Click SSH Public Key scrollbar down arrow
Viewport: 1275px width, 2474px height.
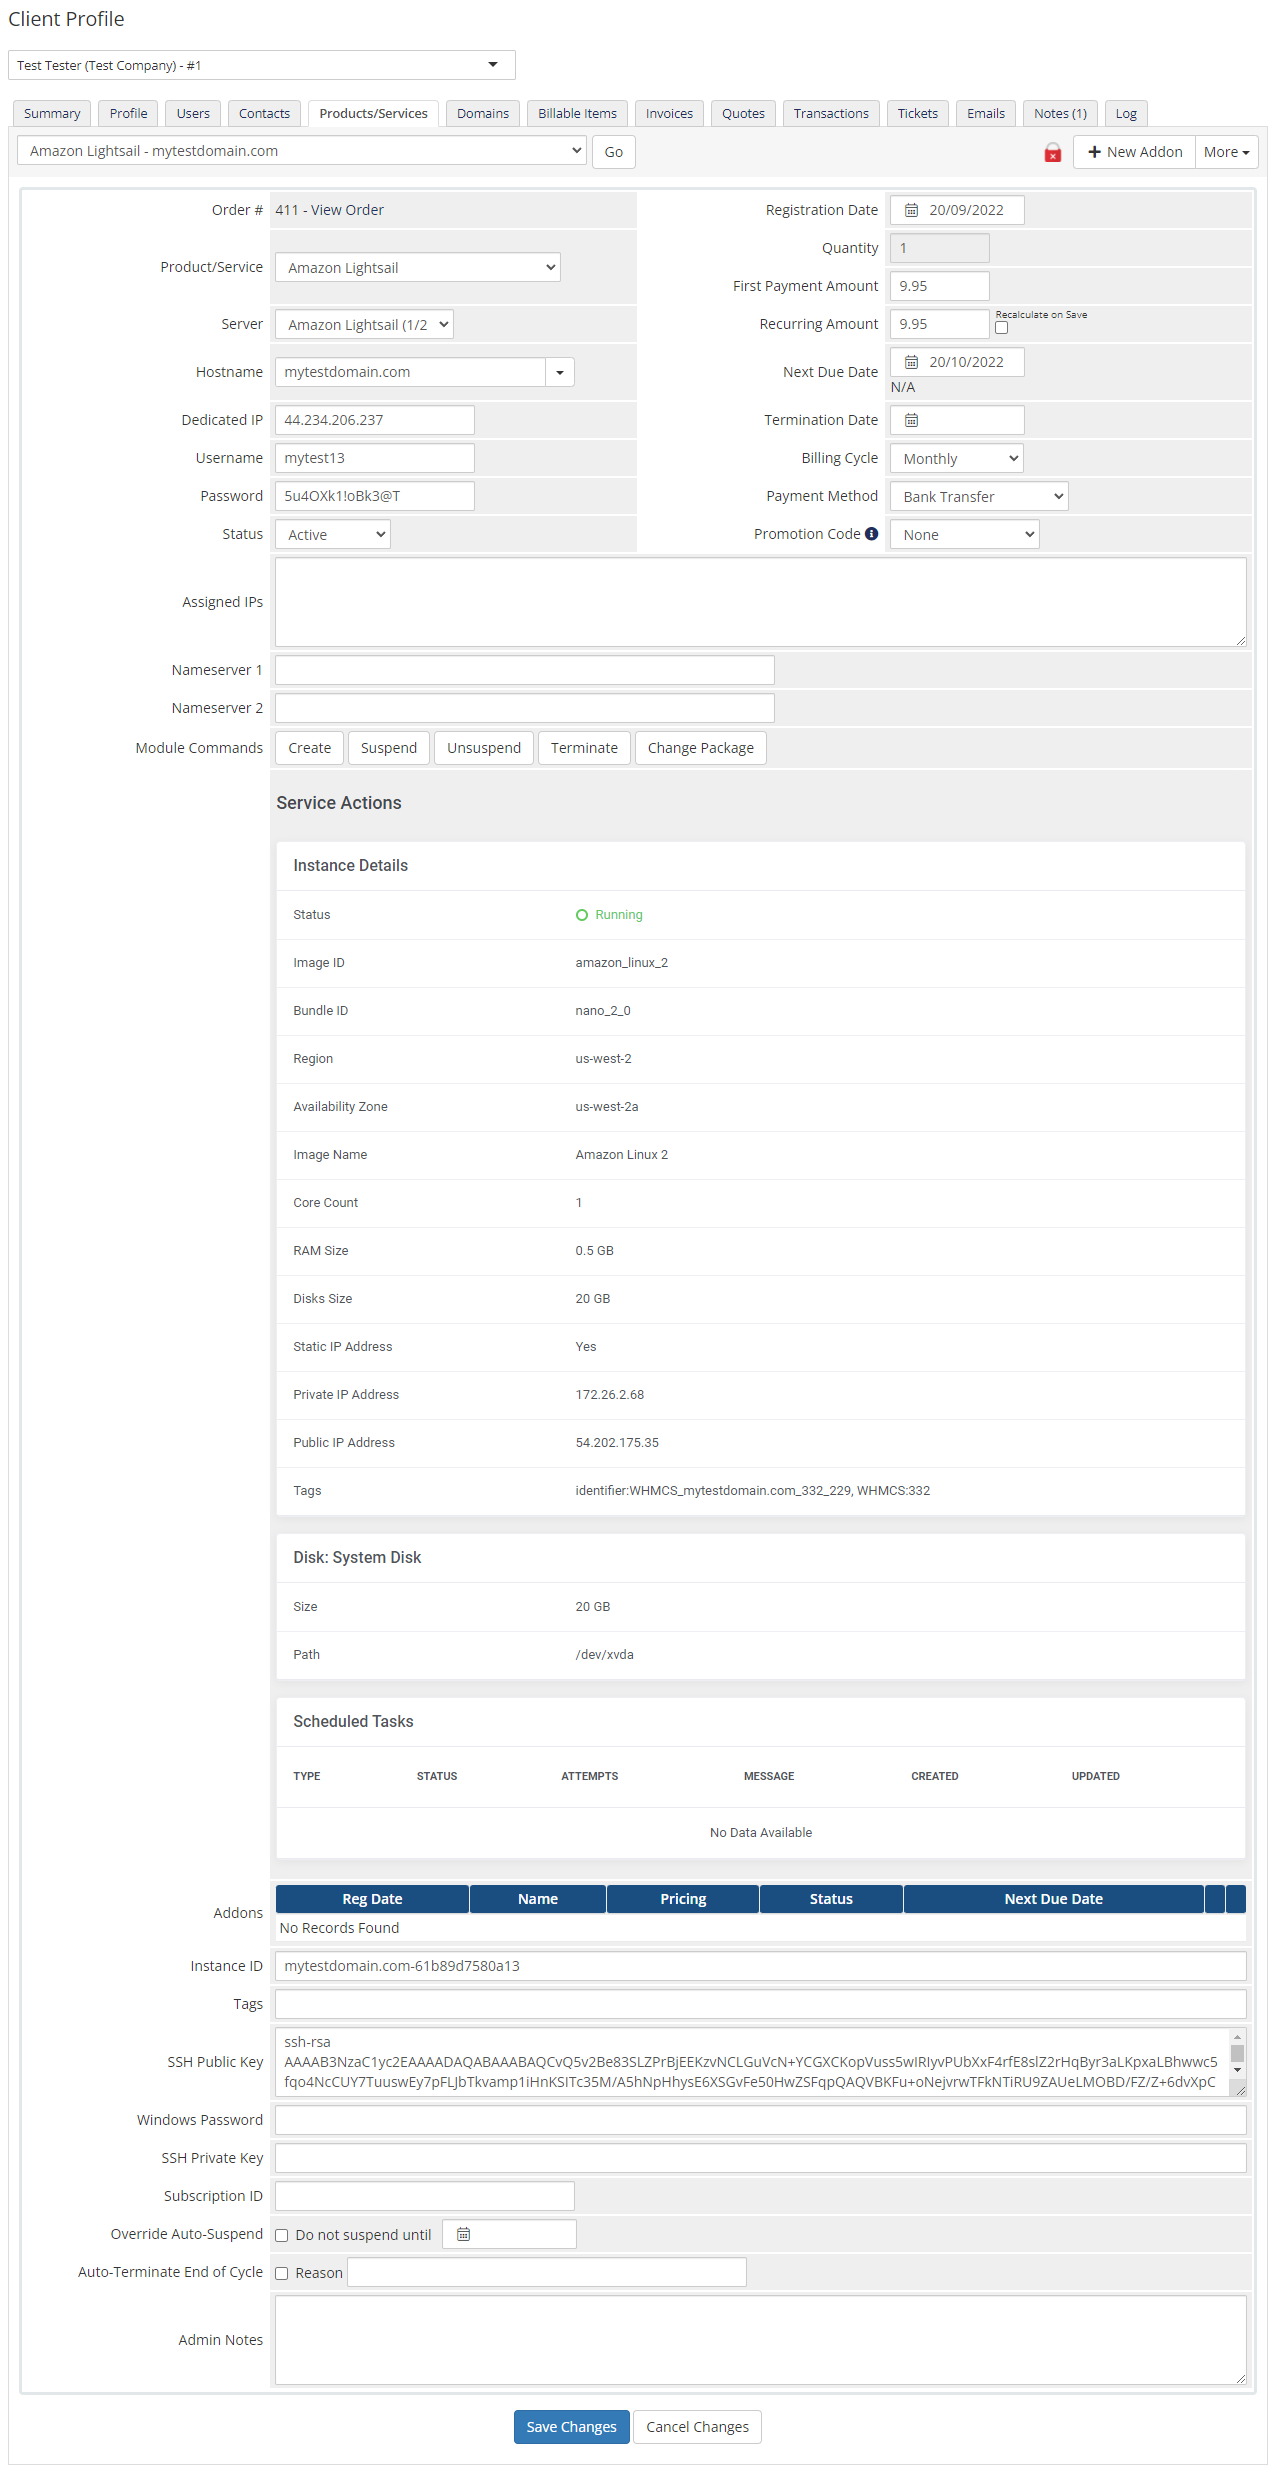(x=1237, y=2070)
